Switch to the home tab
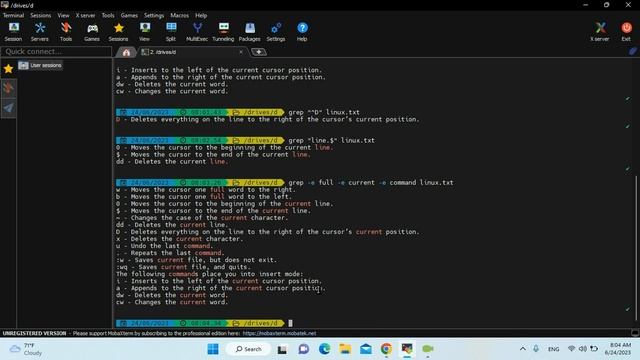640x360 pixels. [x=126, y=52]
